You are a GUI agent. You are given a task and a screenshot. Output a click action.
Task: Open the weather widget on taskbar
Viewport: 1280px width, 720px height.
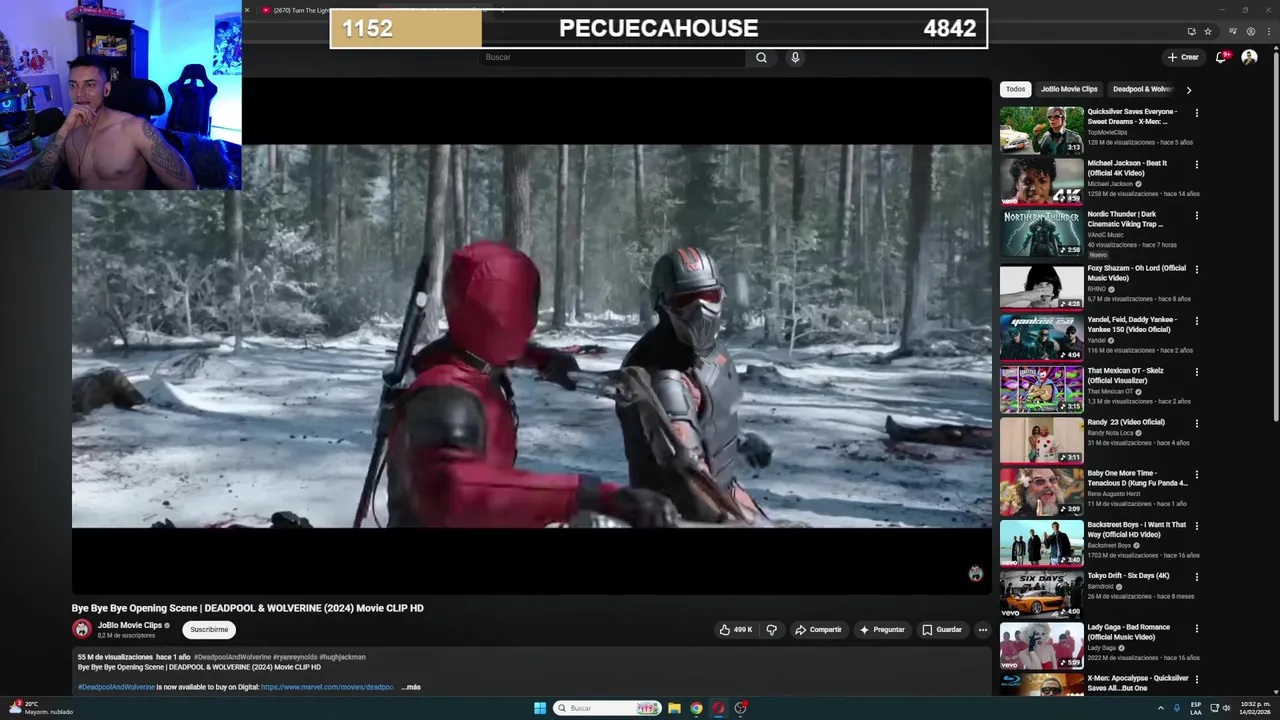coord(41,708)
